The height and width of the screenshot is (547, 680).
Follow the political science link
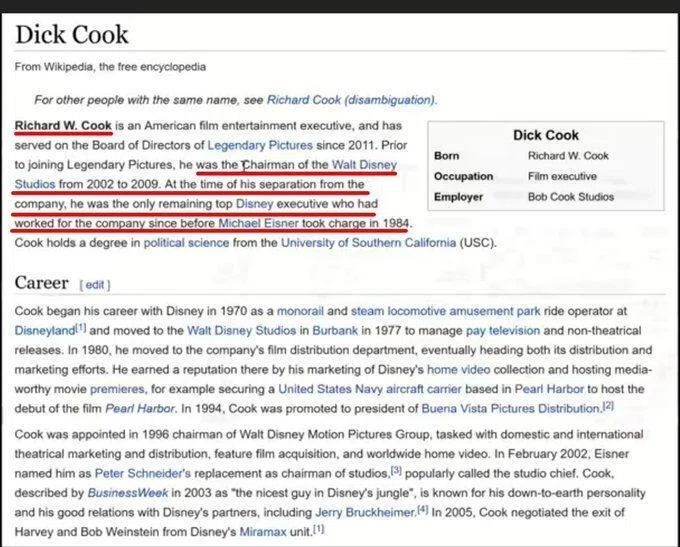(186, 242)
